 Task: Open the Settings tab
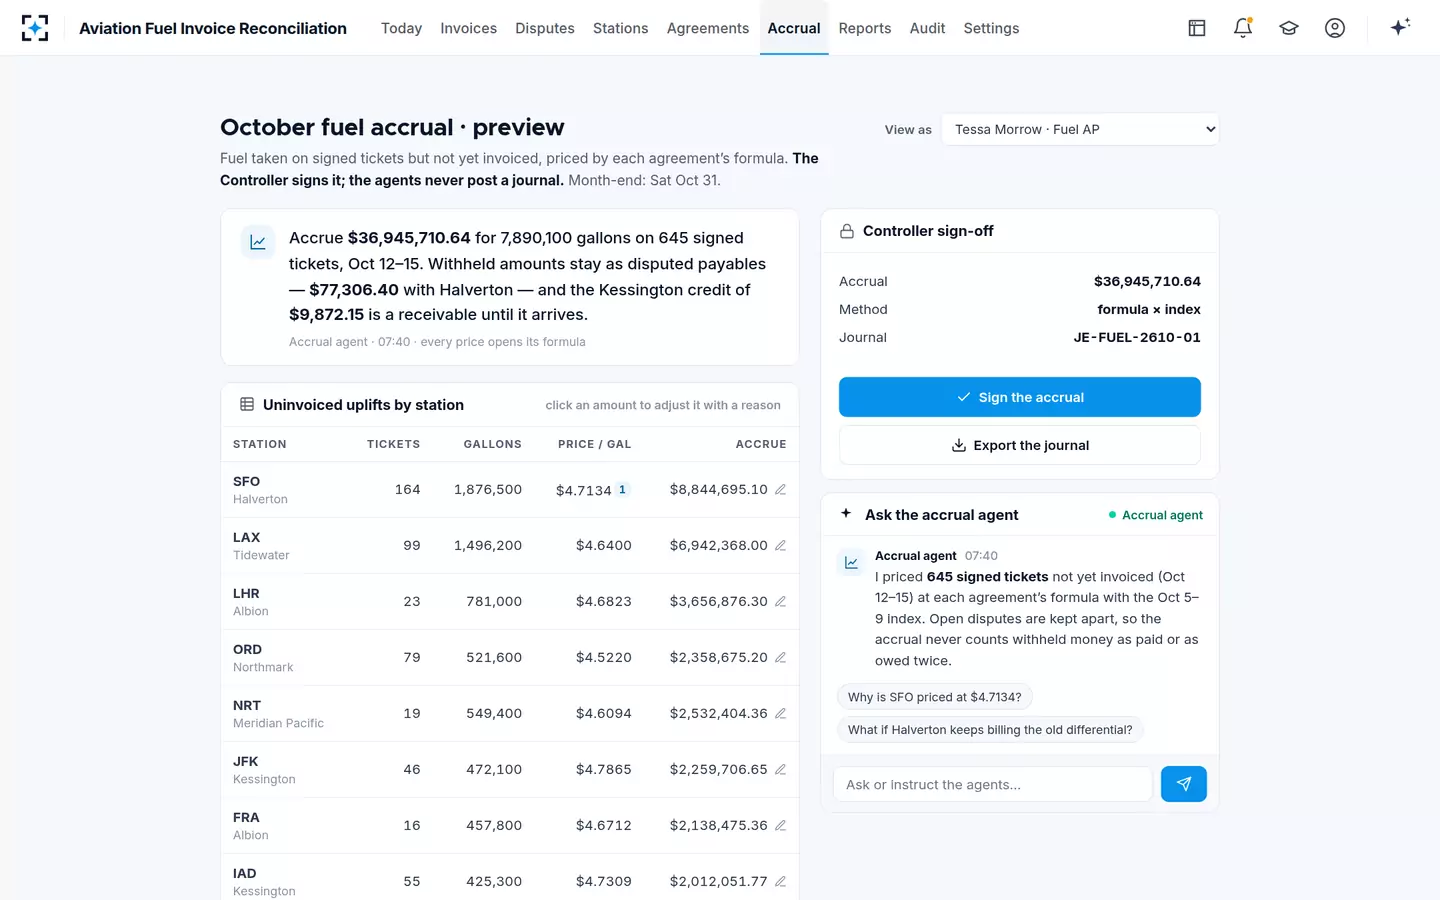991,28
